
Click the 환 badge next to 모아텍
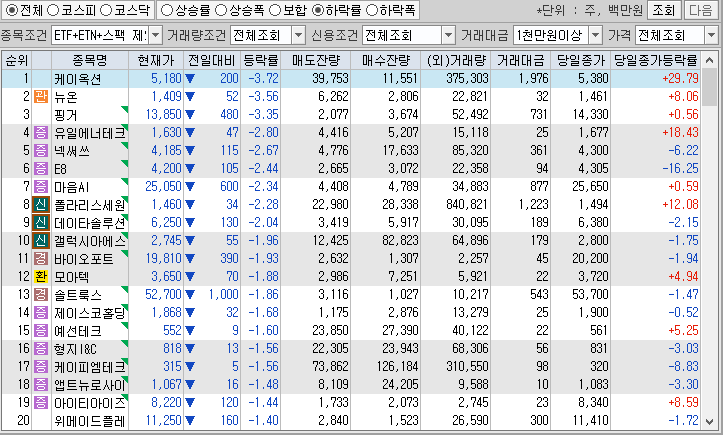coord(41,276)
